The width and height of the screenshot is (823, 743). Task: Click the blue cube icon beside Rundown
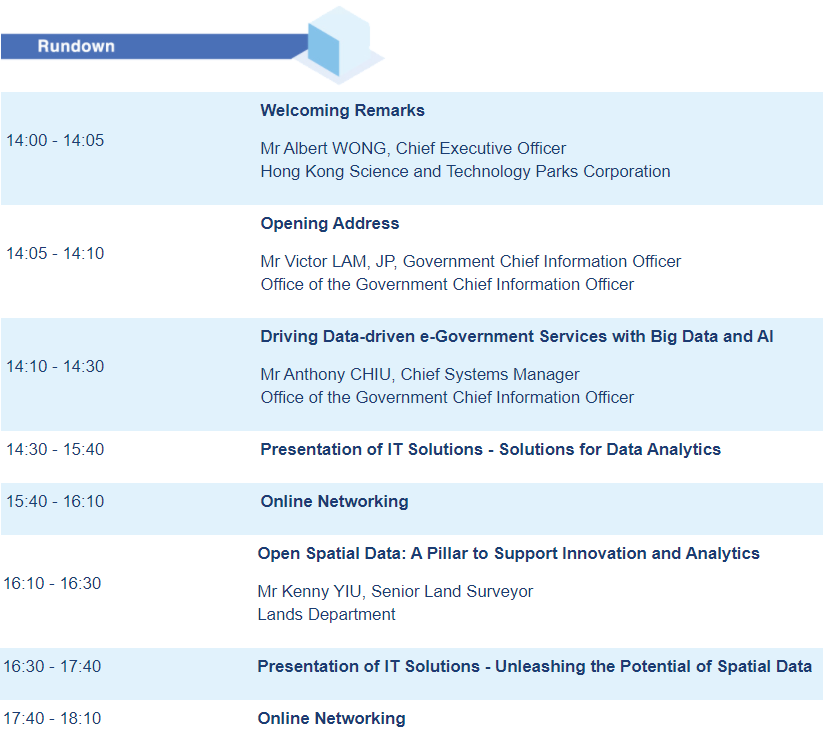tap(339, 46)
